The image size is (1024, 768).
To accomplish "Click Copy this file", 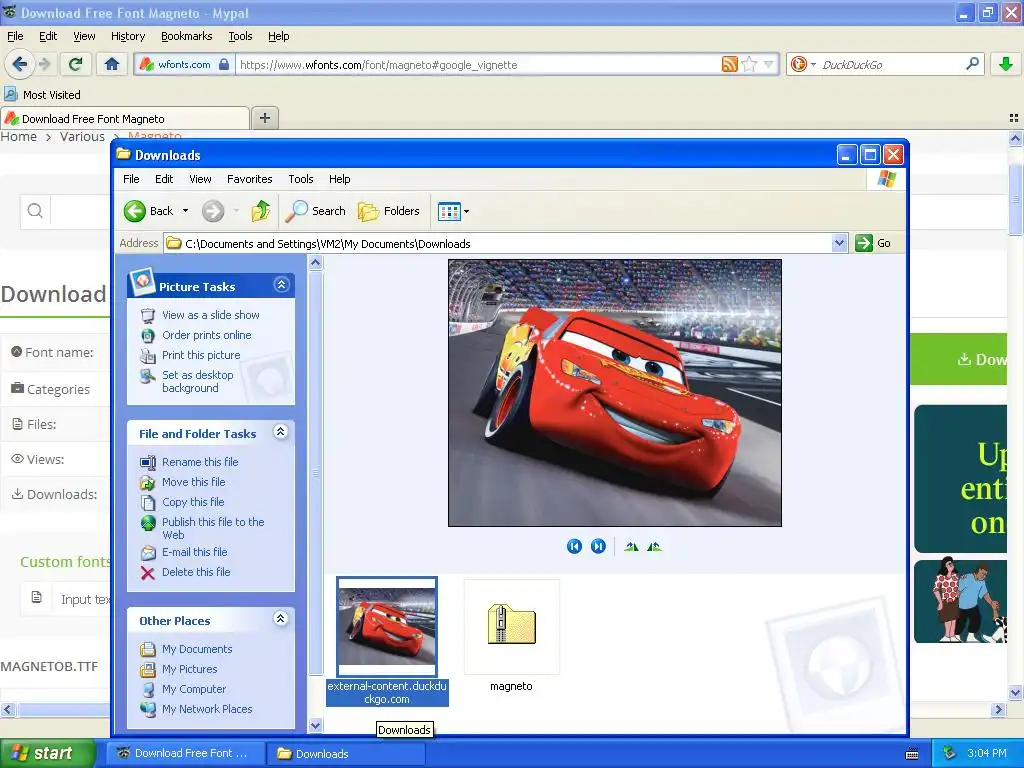I will pyautogui.click(x=193, y=502).
